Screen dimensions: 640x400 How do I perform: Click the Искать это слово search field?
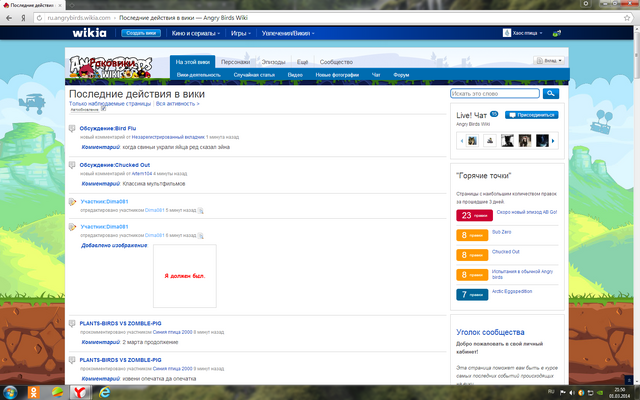click(x=495, y=93)
